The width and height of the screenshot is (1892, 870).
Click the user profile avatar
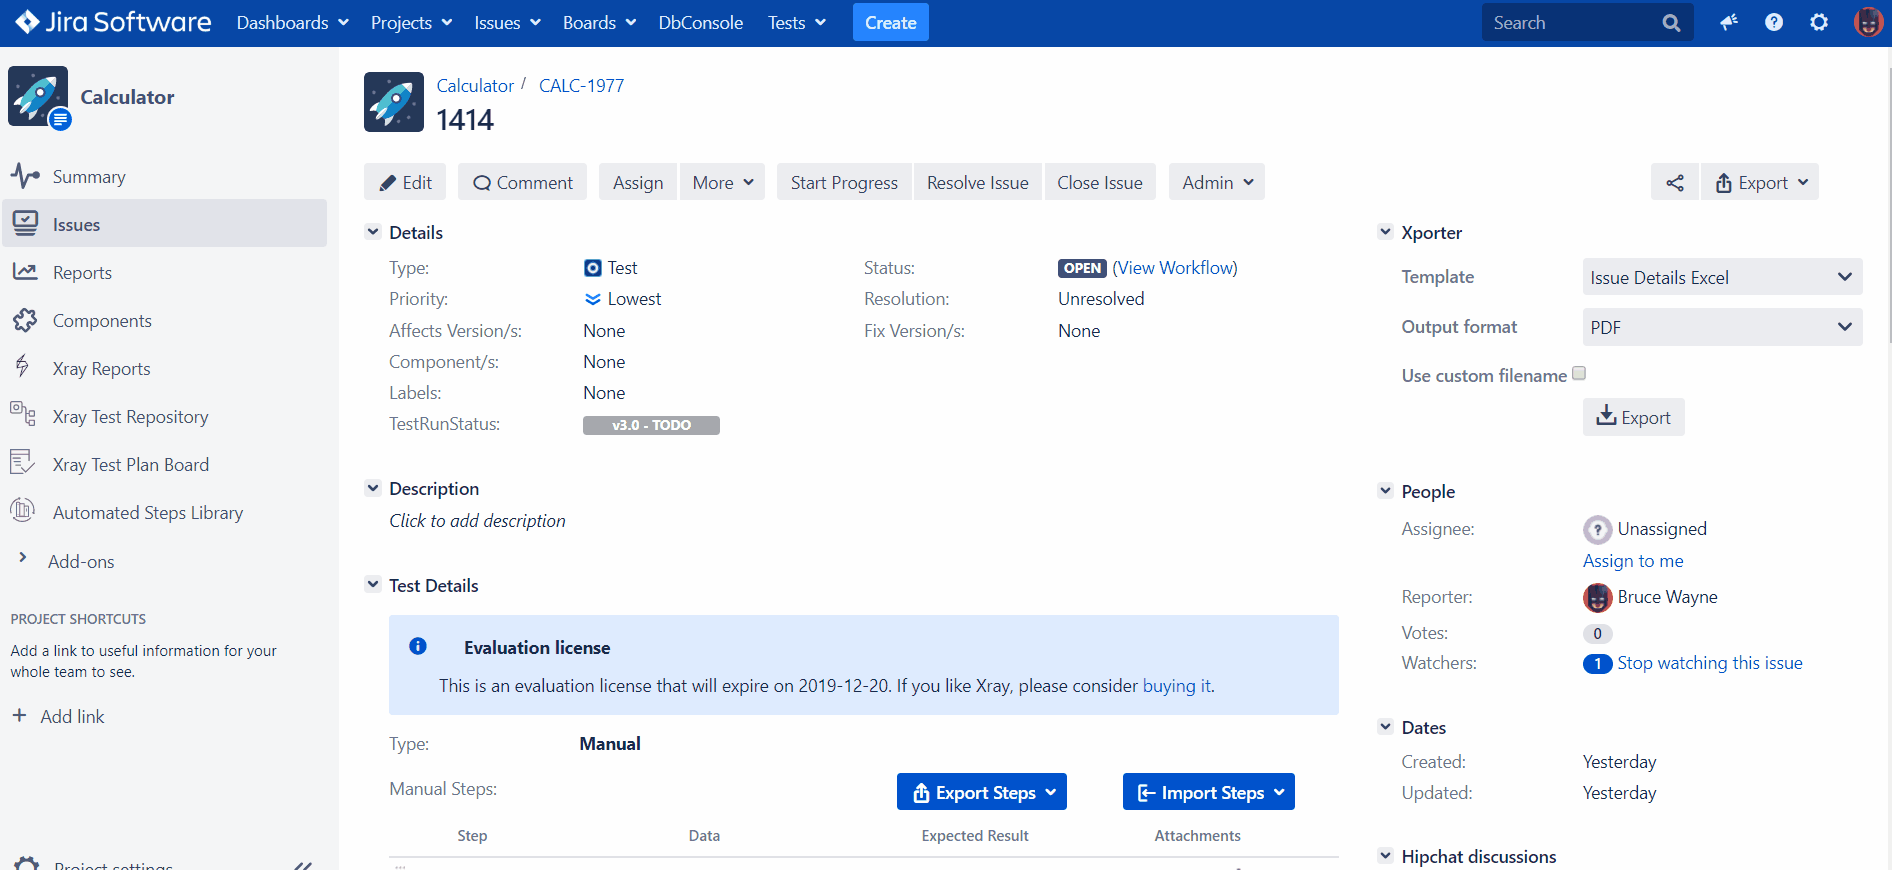(1866, 22)
